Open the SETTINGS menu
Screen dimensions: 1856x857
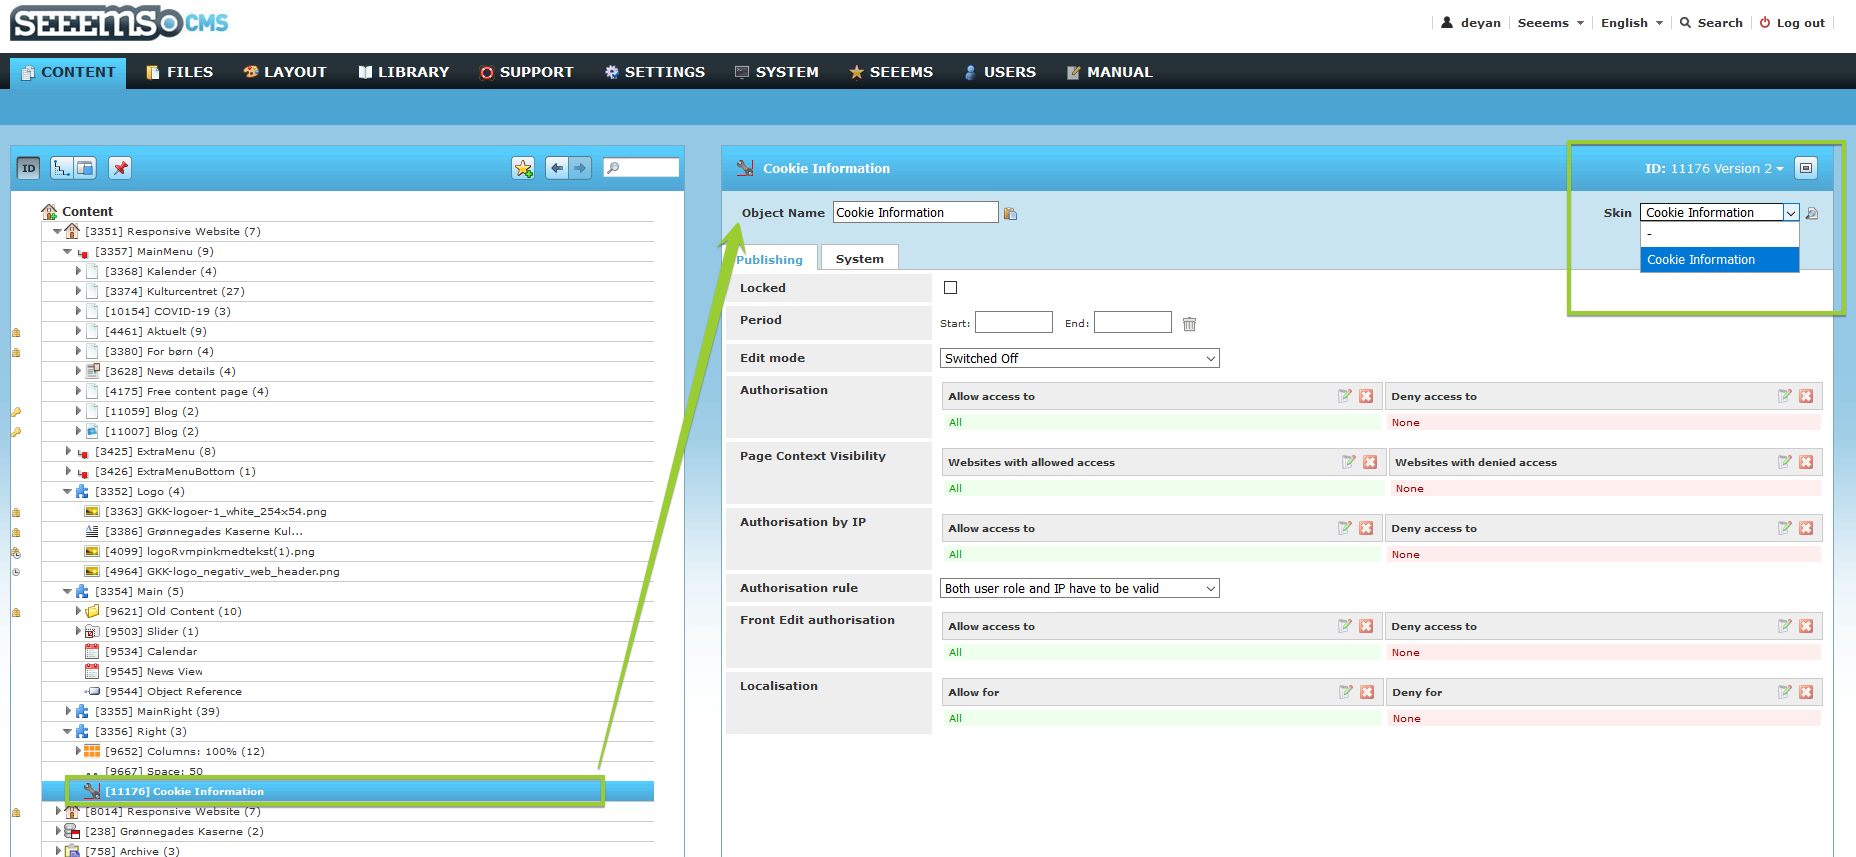655,72
